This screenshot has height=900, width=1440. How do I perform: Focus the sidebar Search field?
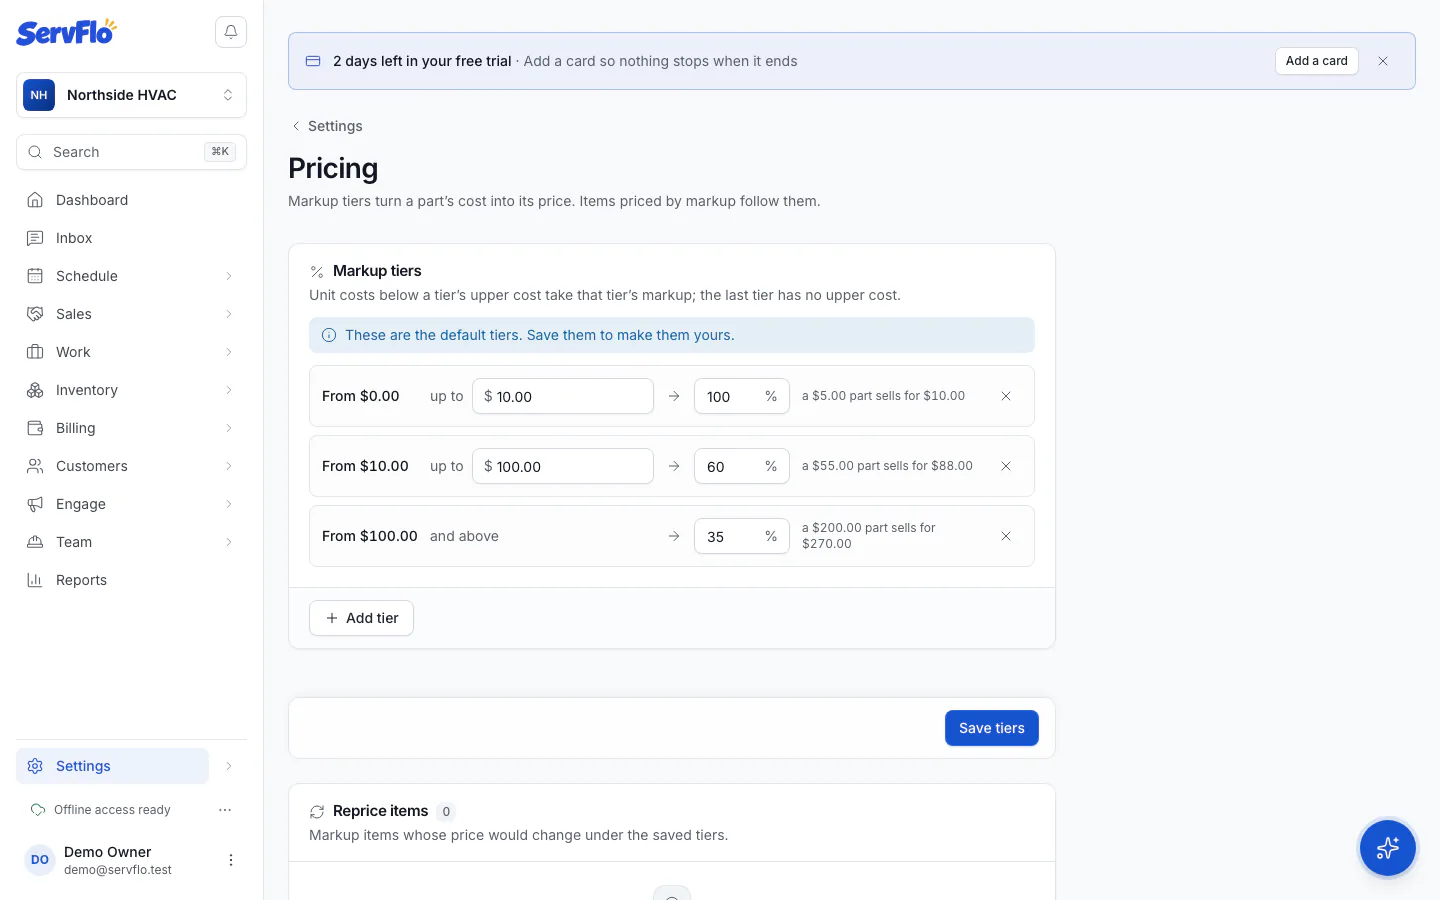click(x=131, y=152)
